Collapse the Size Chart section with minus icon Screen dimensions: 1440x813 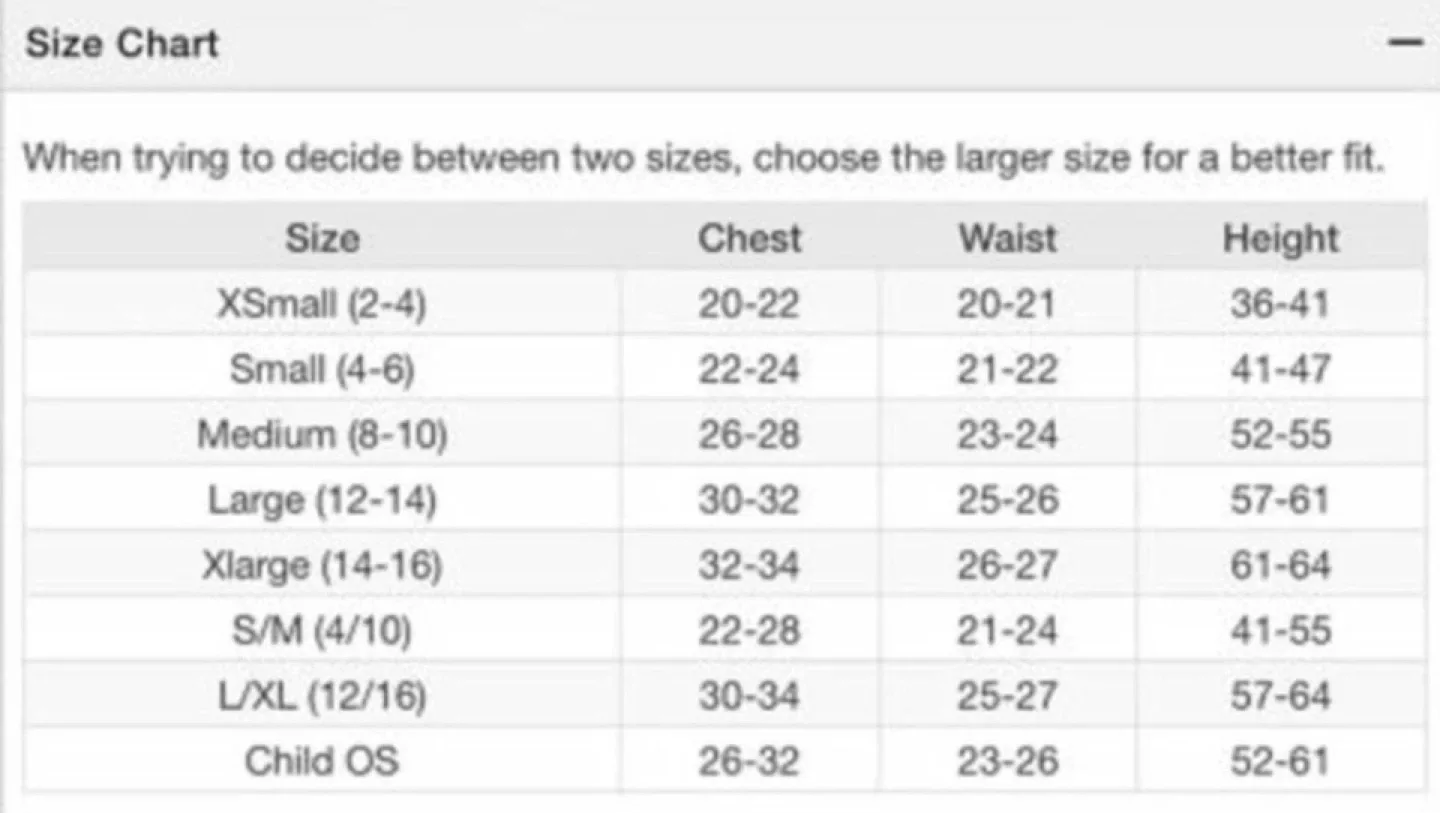pos(1406,43)
